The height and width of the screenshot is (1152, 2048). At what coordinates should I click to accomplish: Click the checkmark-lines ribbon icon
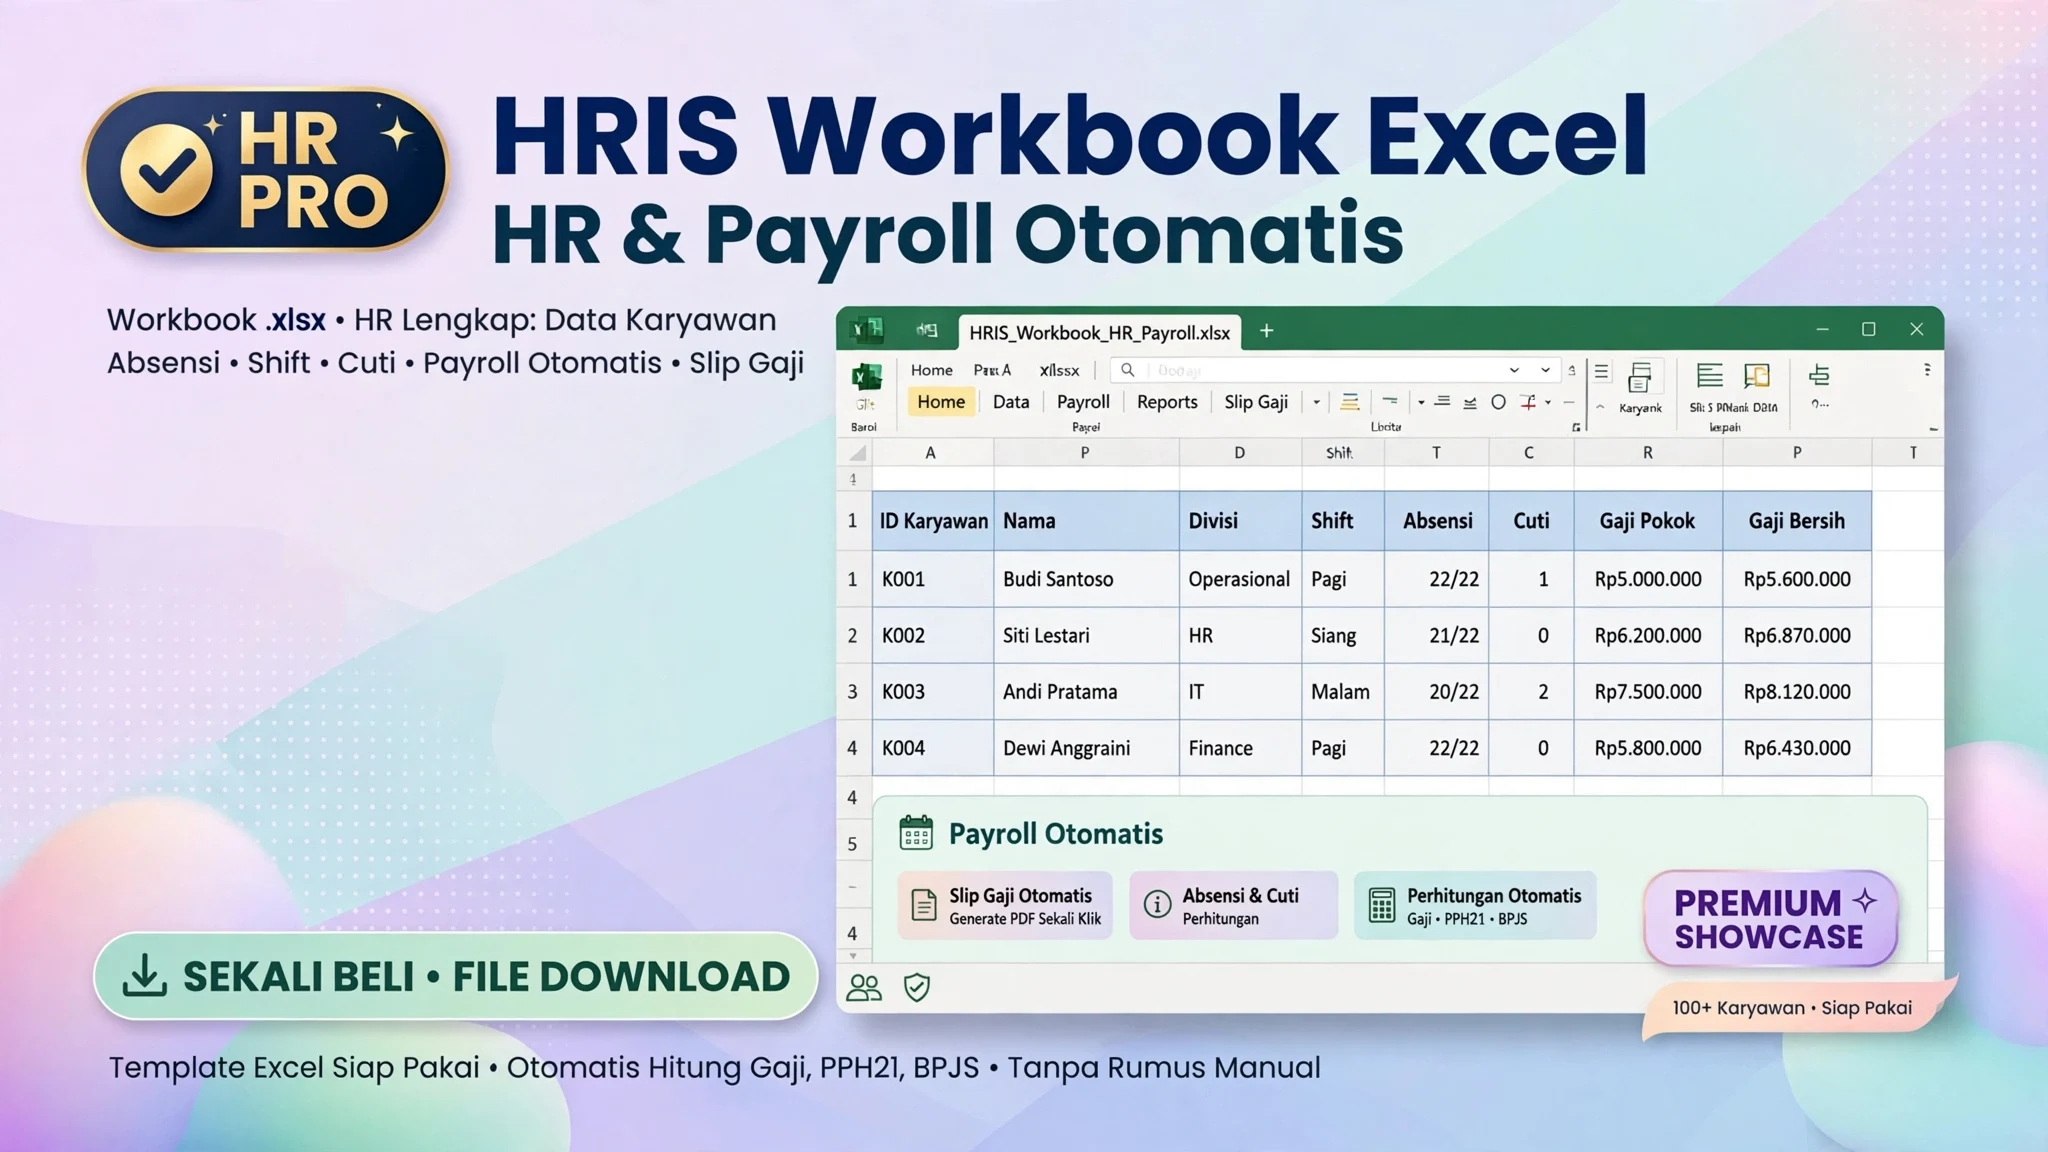[1470, 402]
